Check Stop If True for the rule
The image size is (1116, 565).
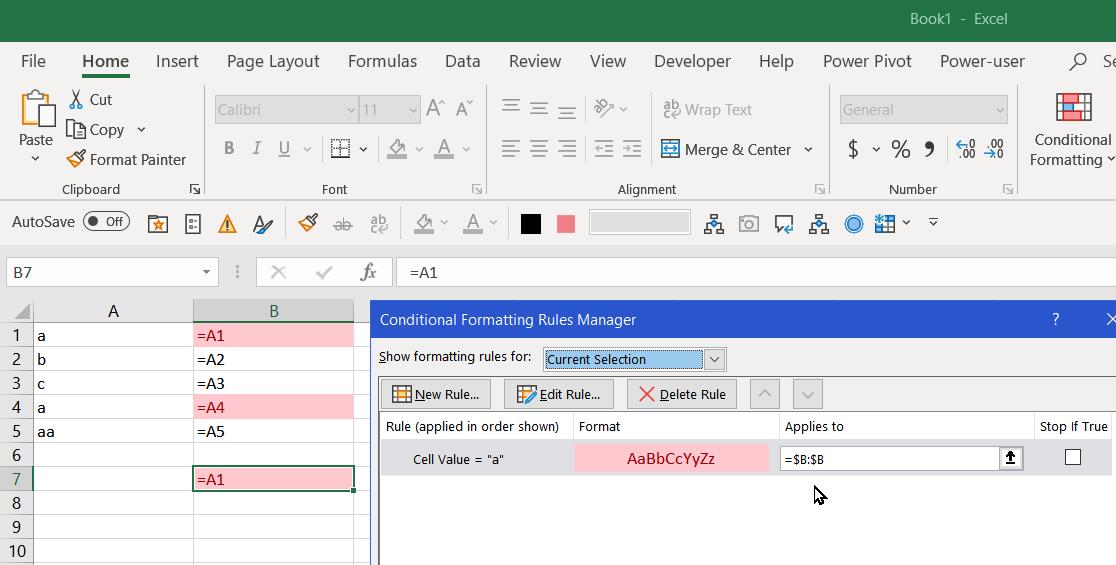pyautogui.click(x=1073, y=457)
